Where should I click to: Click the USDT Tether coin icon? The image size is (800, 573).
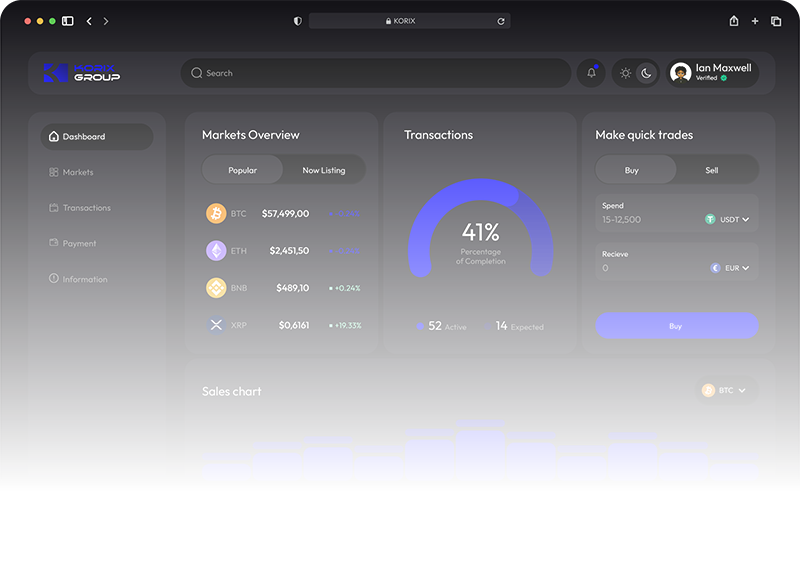click(x=710, y=219)
